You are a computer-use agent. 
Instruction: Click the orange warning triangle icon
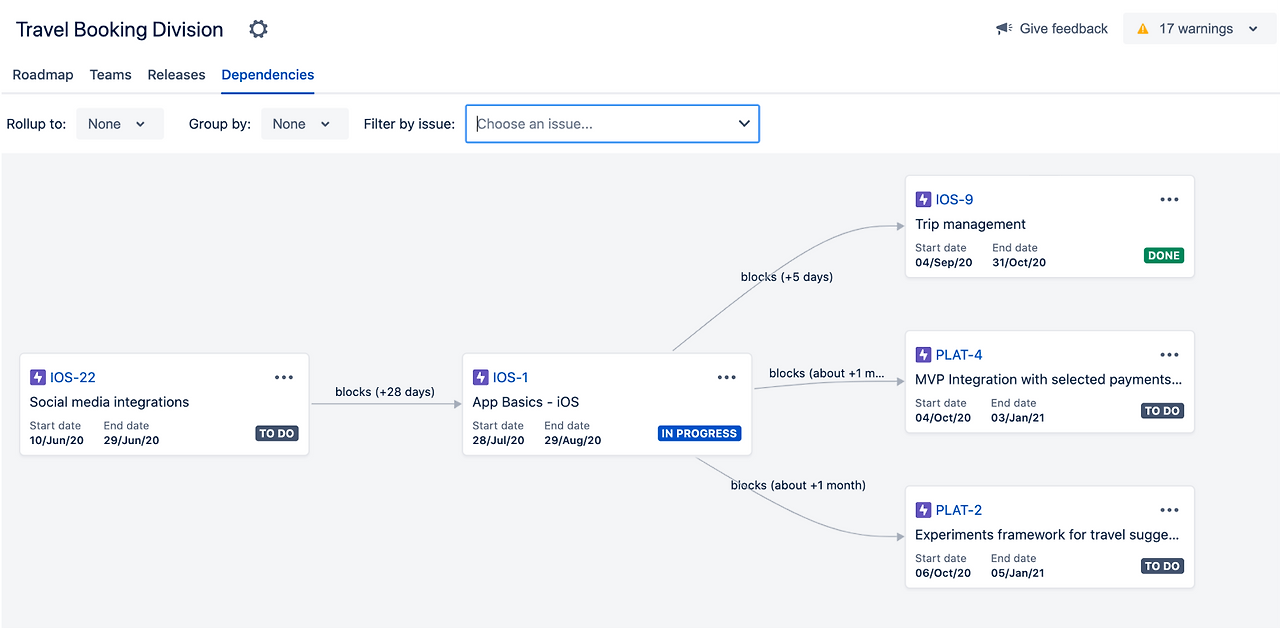[1143, 29]
